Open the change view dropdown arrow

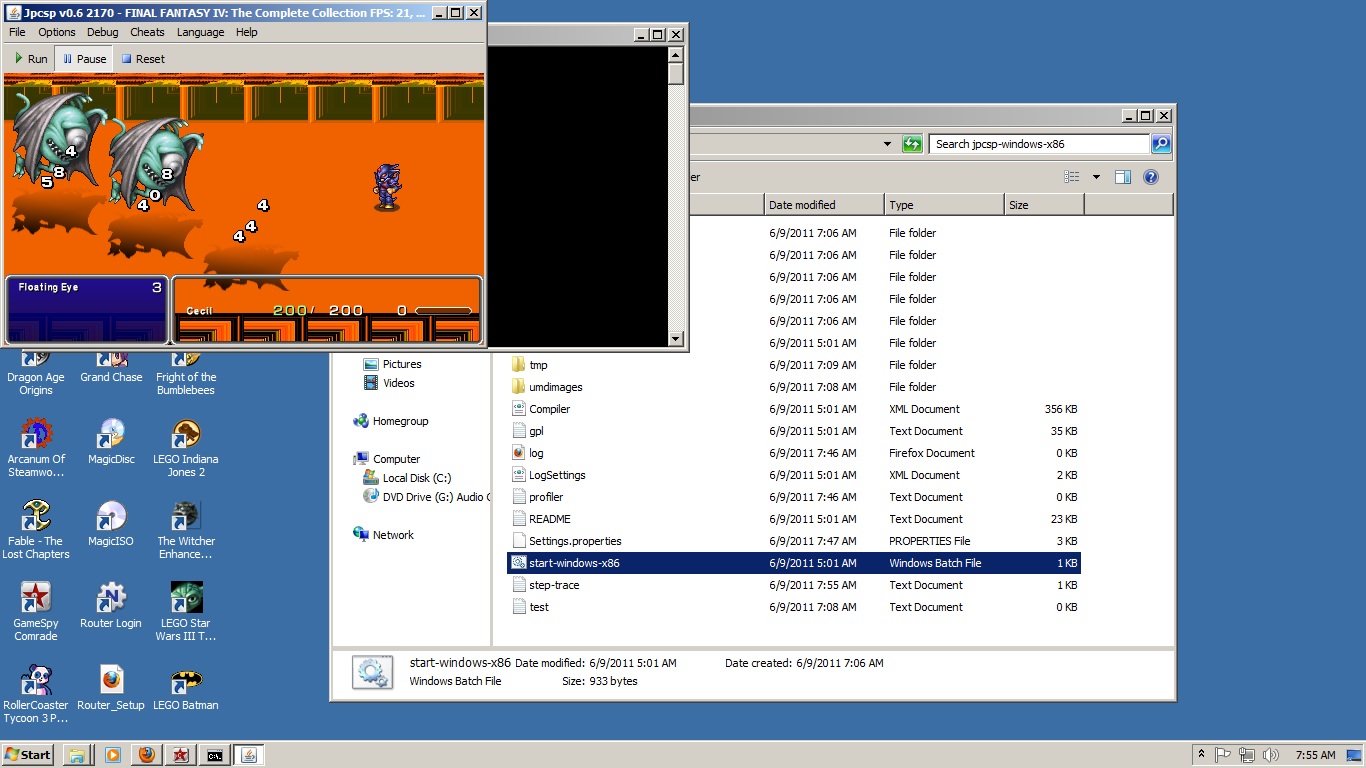point(1096,177)
